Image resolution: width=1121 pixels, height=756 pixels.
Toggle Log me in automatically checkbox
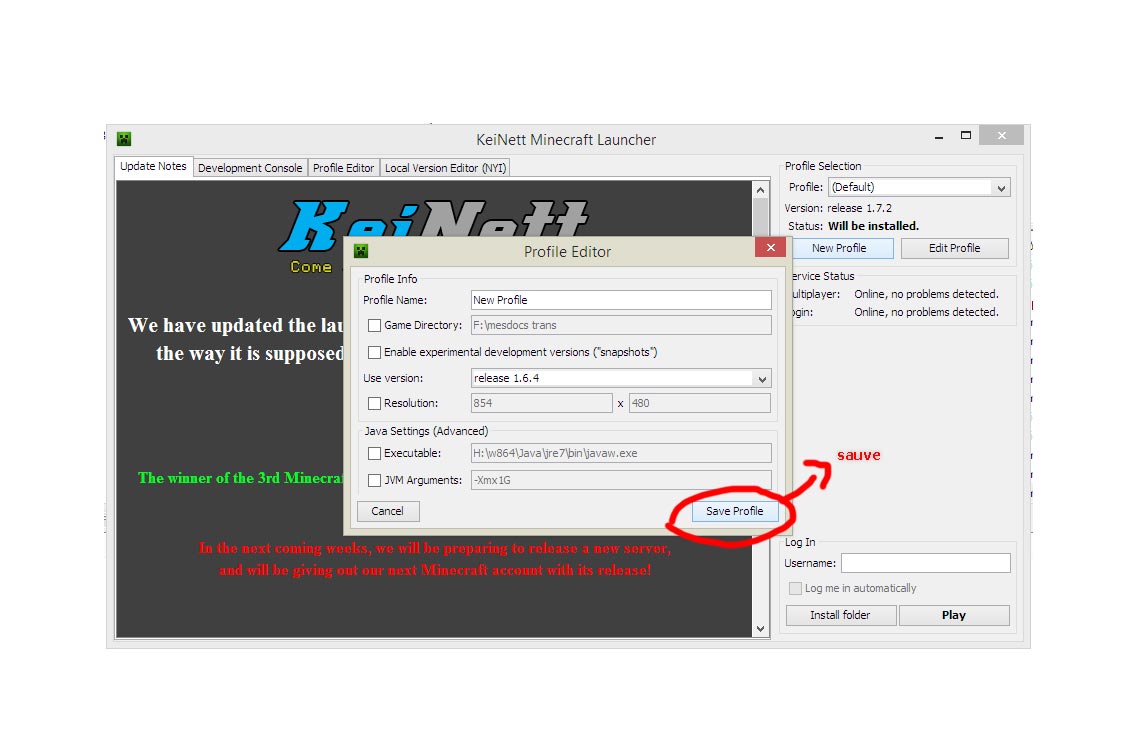click(x=795, y=589)
